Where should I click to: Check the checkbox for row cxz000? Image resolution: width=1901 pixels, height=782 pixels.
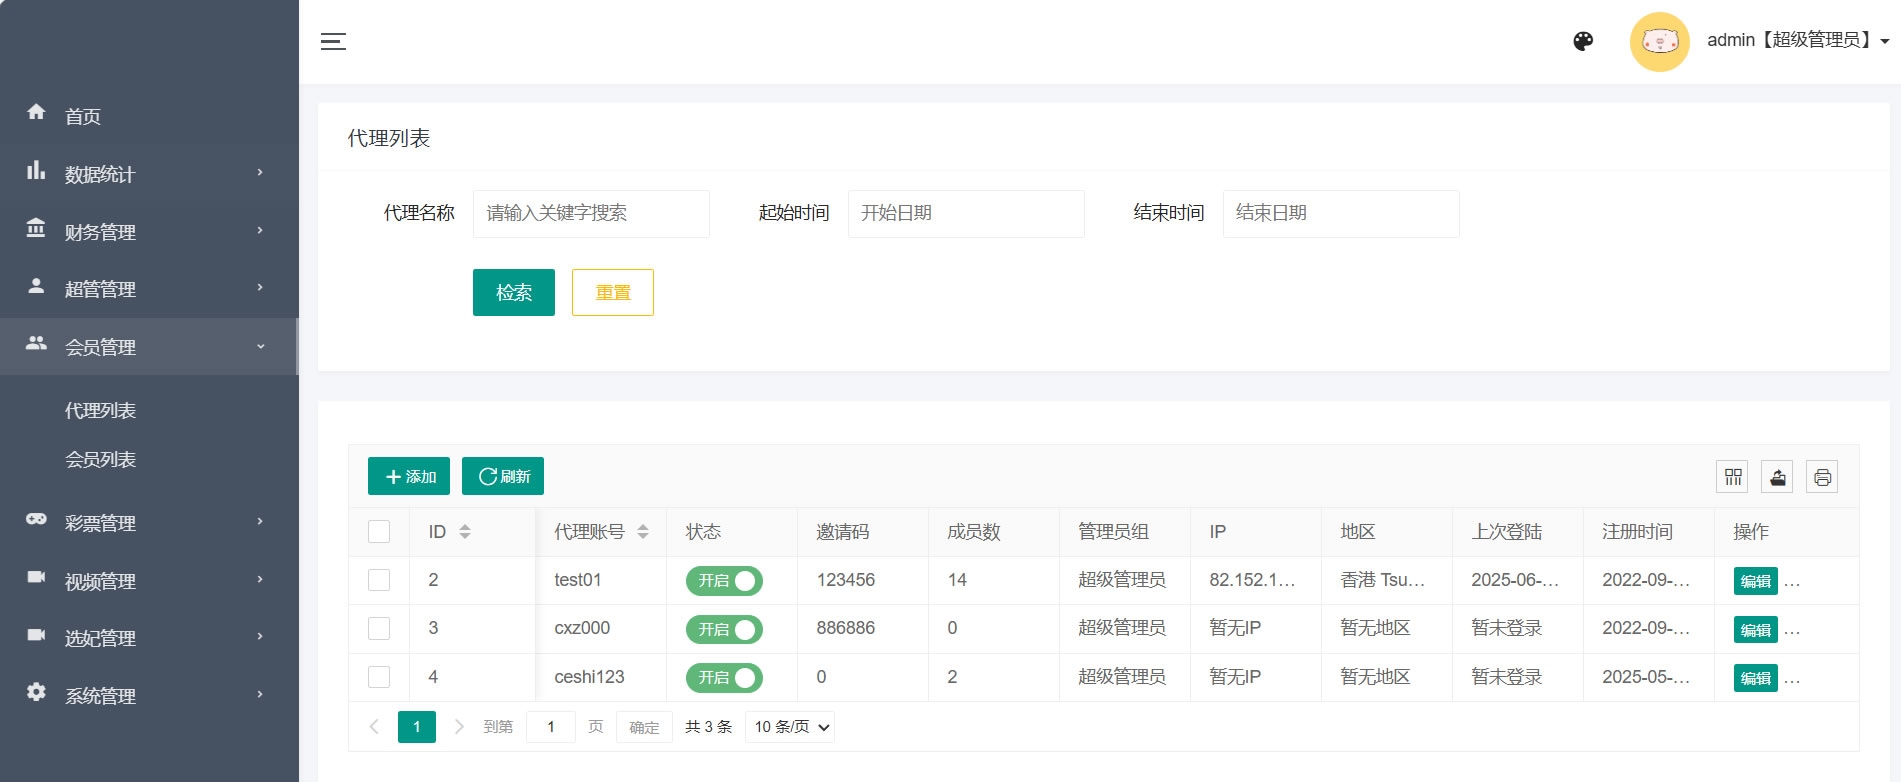pos(379,629)
